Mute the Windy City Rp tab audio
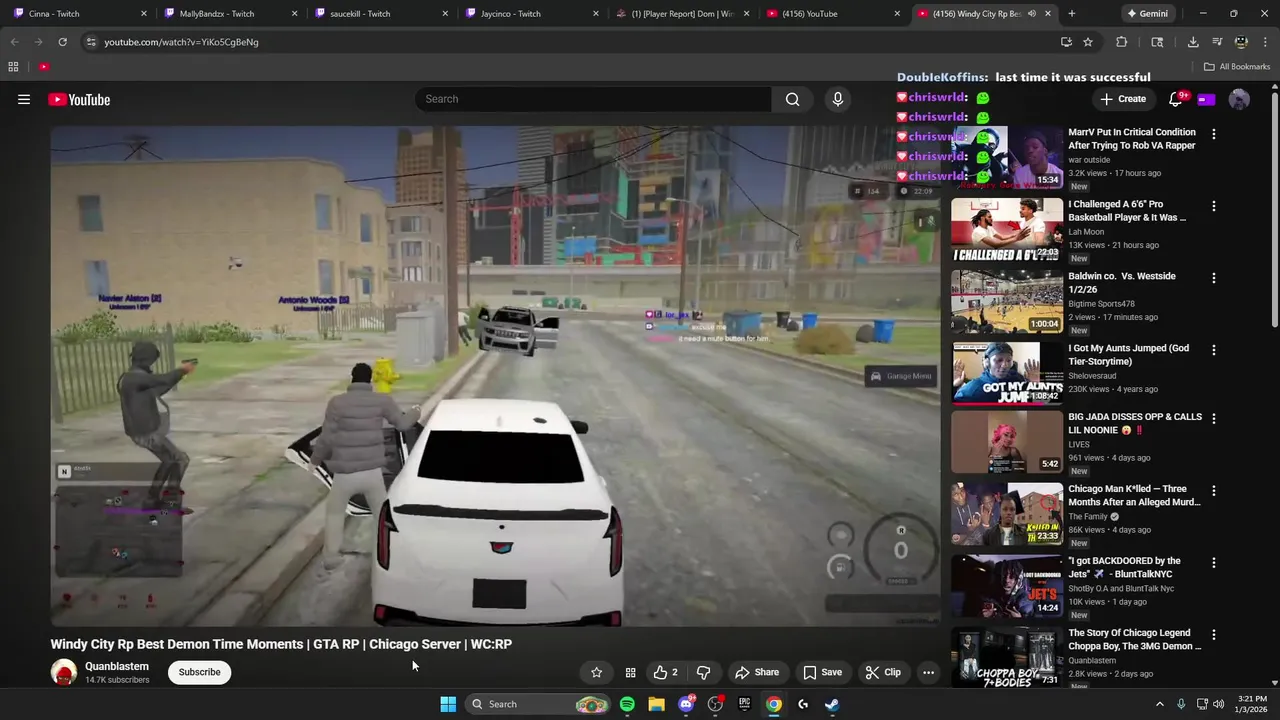Image resolution: width=1280 pixels, height=720 pixels. point(1032,14)
